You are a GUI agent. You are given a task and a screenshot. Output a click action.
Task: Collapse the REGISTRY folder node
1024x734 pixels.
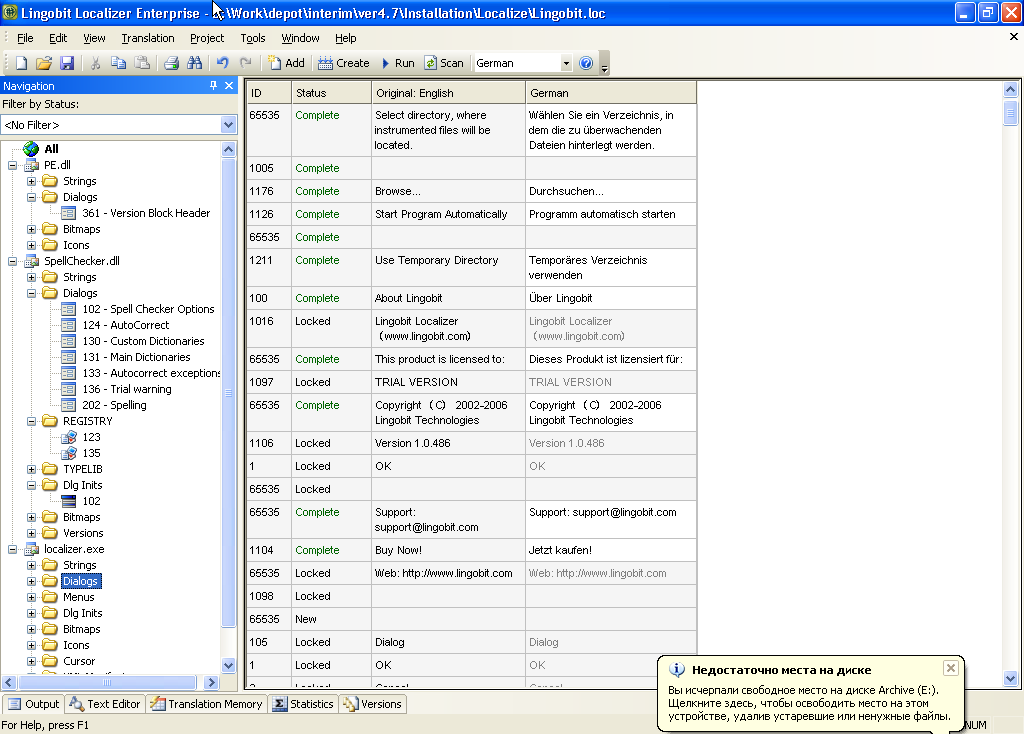[x=31, y=421]
